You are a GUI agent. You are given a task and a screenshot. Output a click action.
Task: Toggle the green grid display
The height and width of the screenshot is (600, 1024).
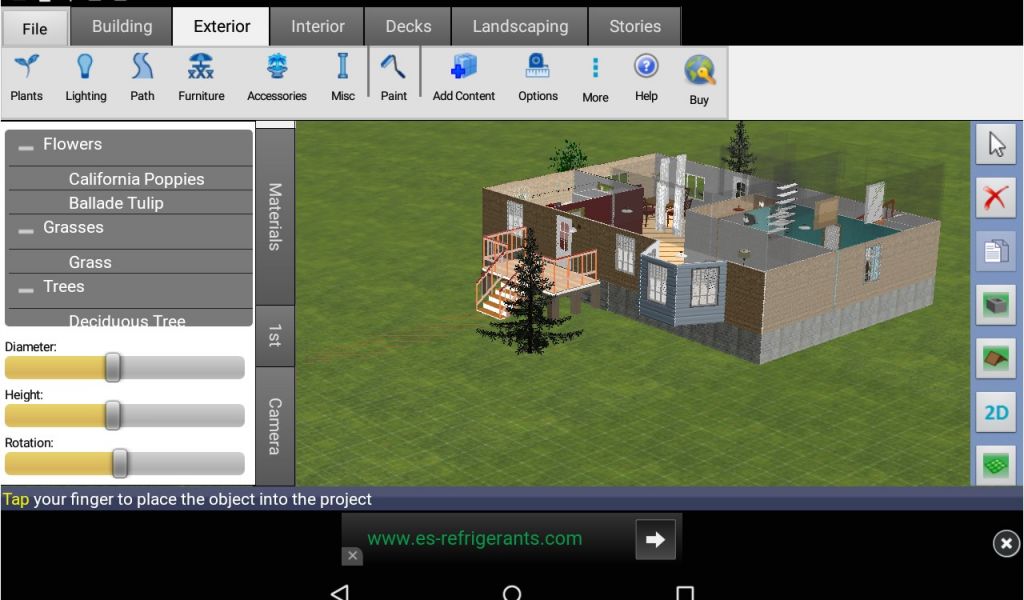pos(996,465)
